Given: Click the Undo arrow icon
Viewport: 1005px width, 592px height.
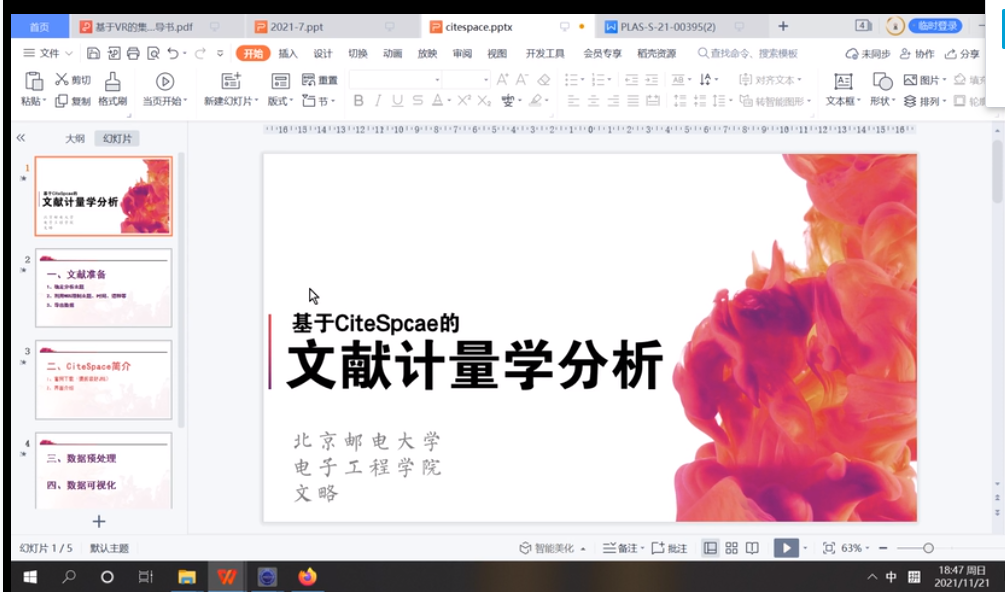Looking at the screenshot, I should click(x=173, y=53).
